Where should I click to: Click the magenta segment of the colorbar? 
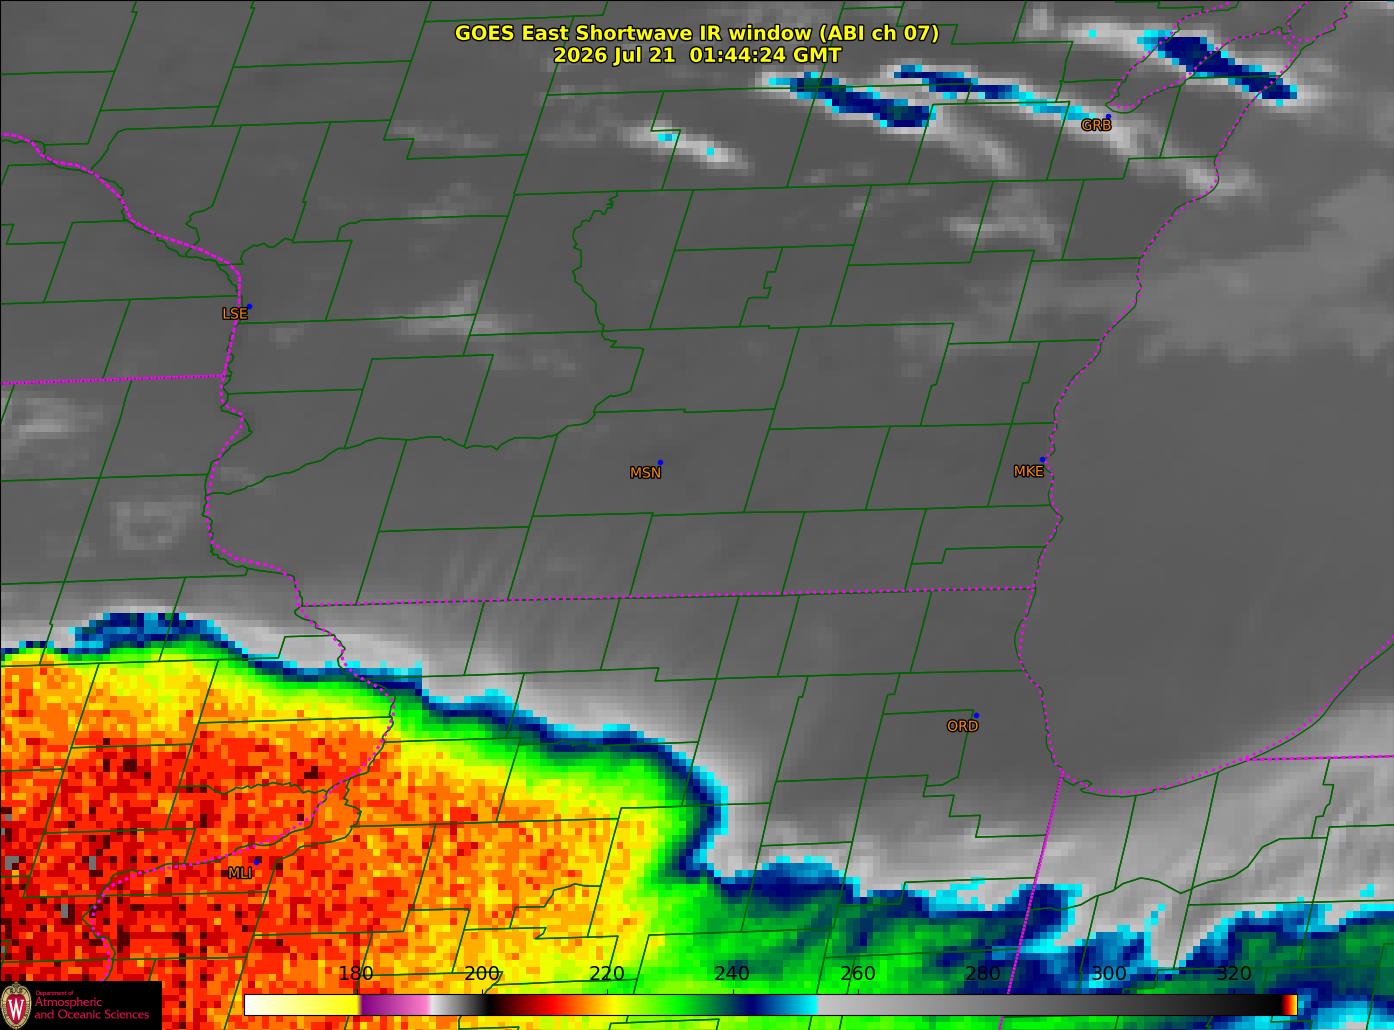395,1005
